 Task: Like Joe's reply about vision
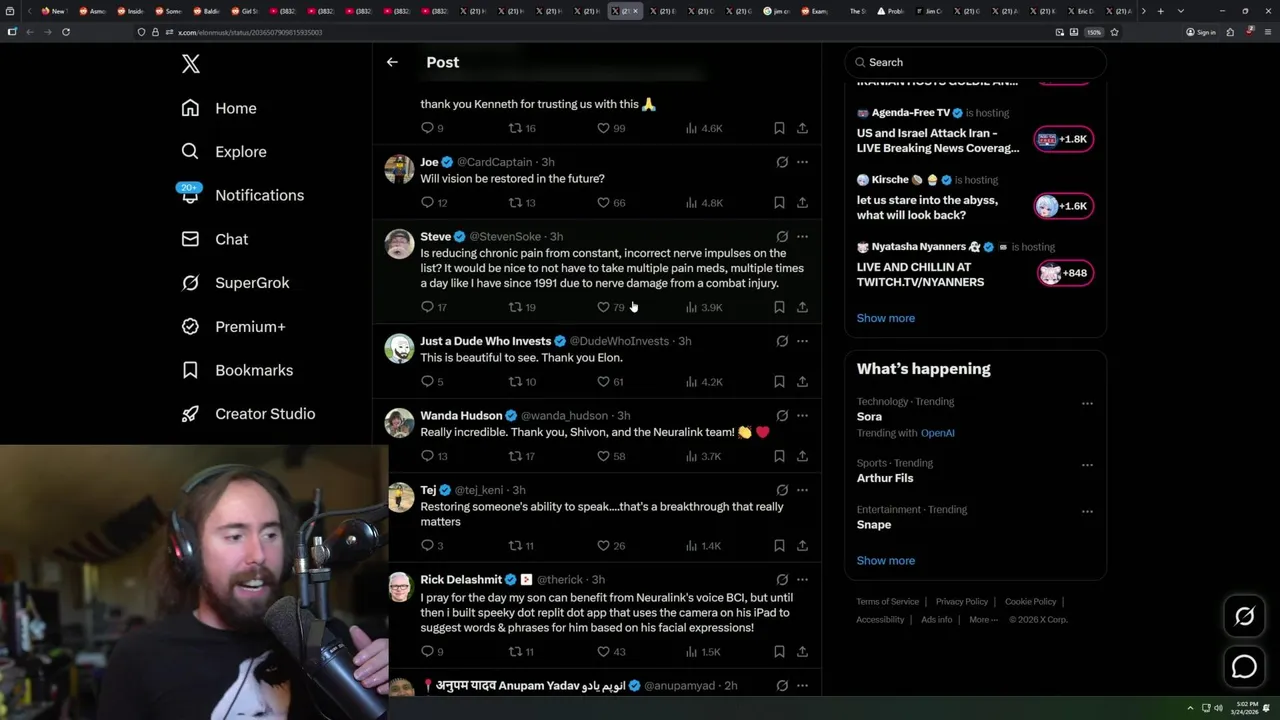[612, 203]
